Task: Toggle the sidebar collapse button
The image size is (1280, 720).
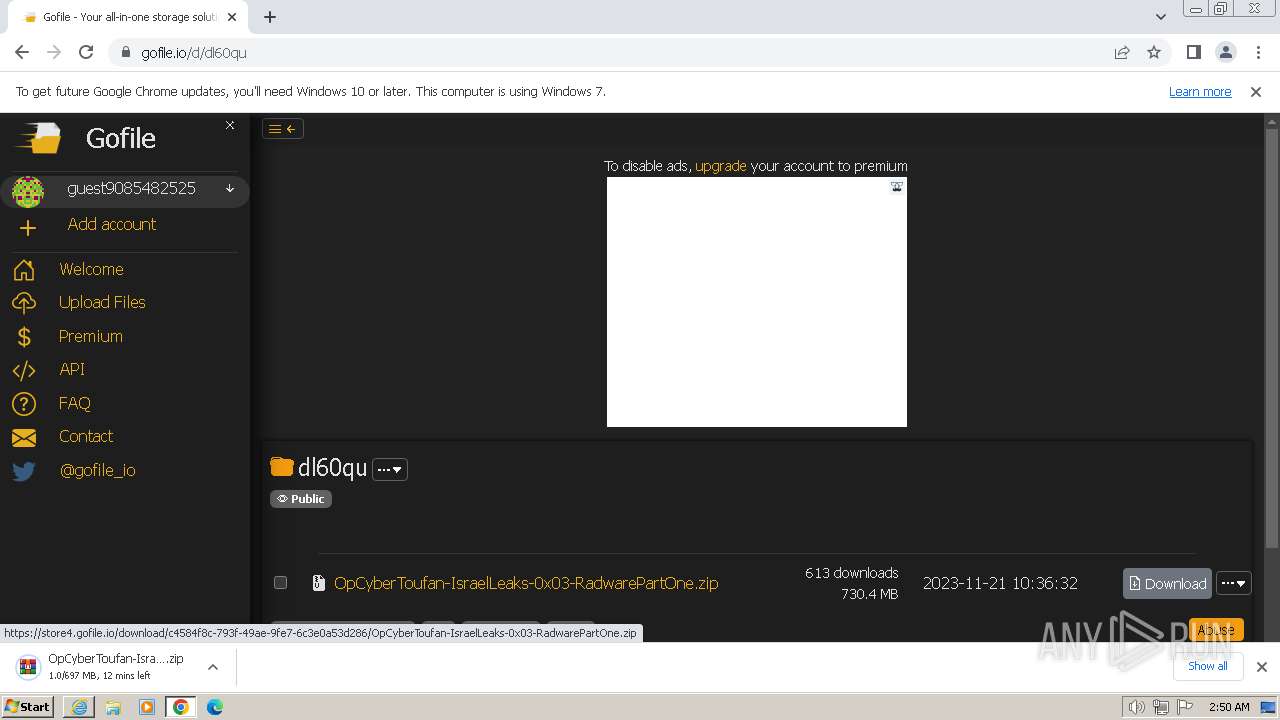Action: (x=283, y=128)
